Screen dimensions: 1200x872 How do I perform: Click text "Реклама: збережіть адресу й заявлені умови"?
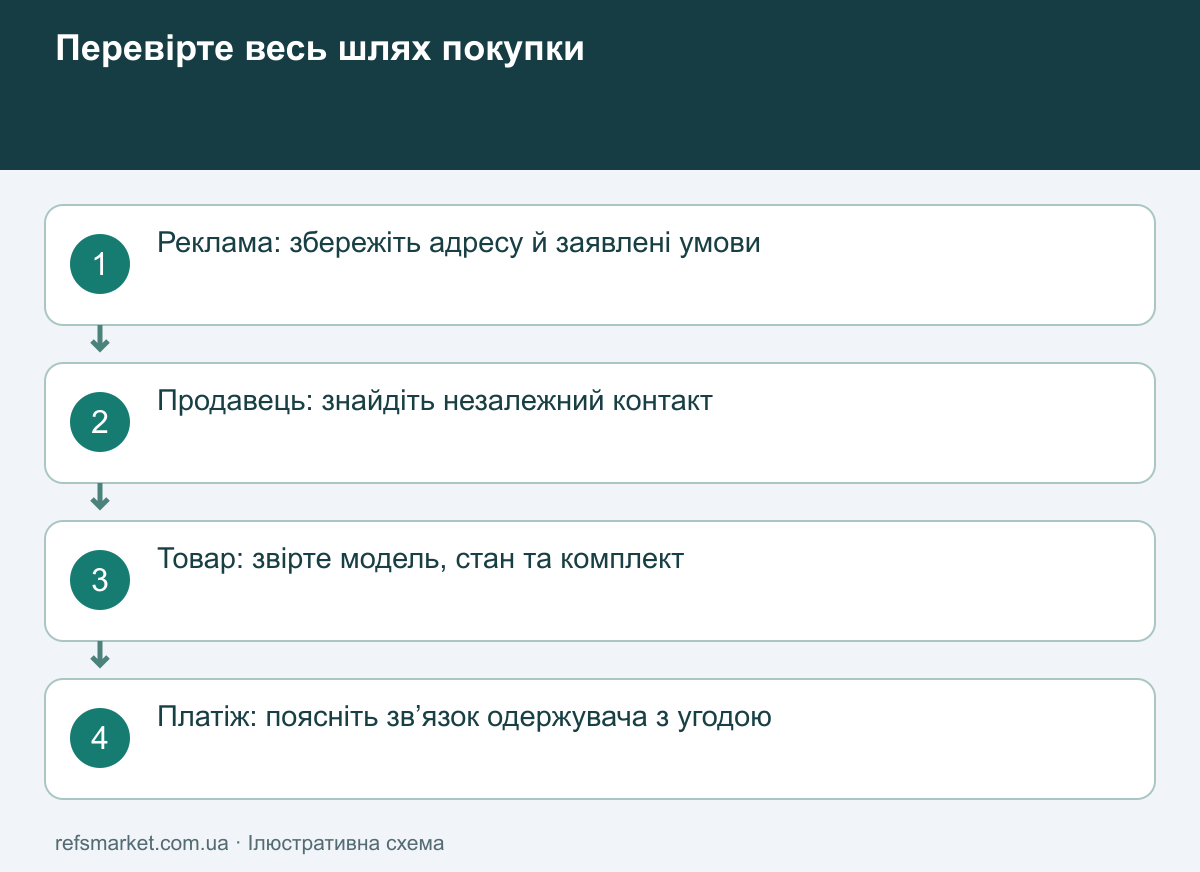pos(459,243)
